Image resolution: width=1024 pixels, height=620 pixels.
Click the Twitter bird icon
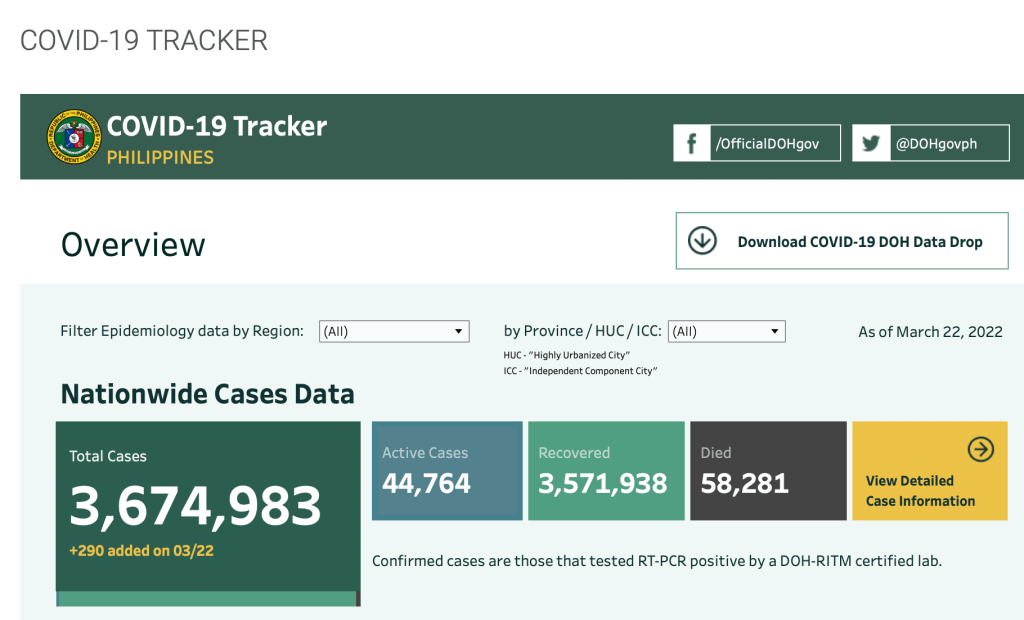[x=871, y=143]
